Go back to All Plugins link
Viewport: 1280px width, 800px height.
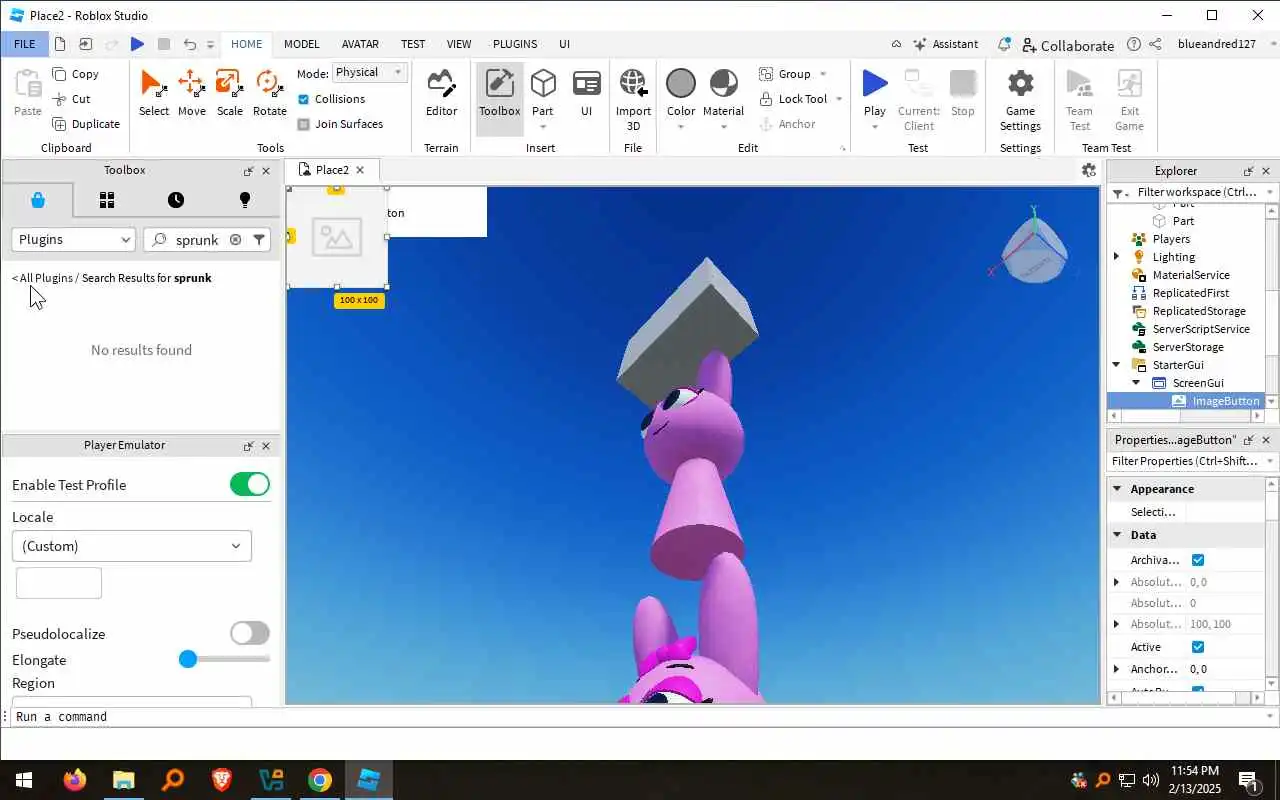coord(42,278)
